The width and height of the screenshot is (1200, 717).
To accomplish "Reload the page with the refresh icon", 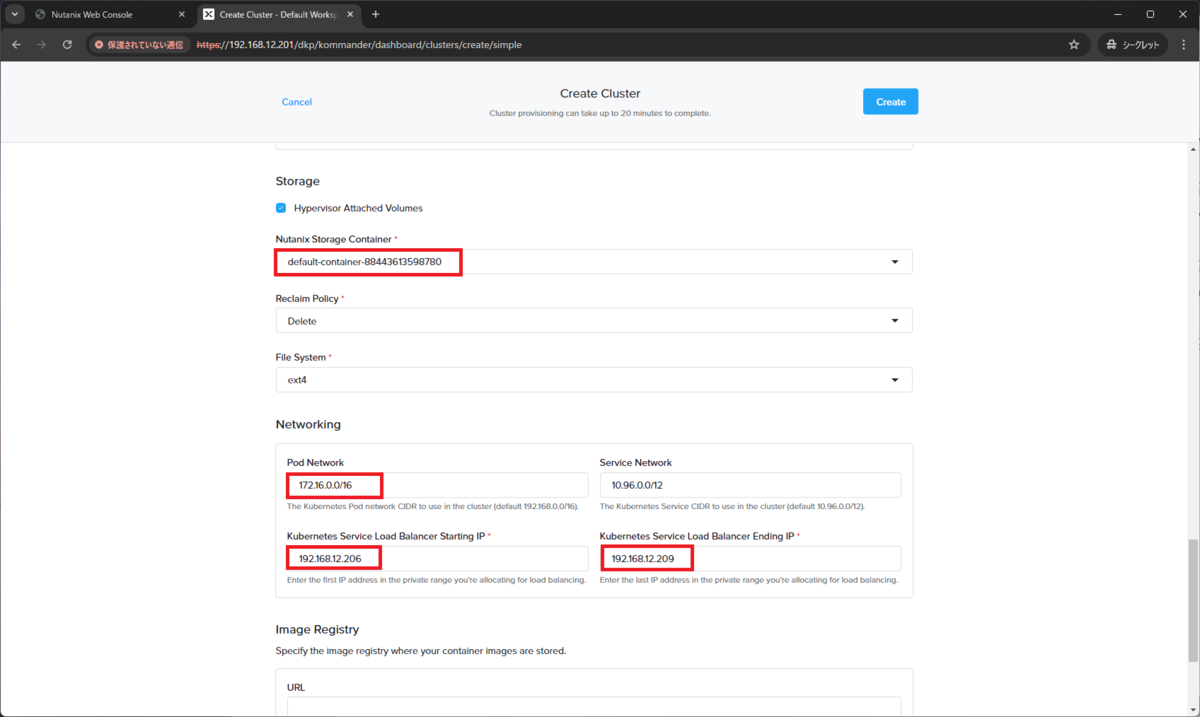I will 67,45.
